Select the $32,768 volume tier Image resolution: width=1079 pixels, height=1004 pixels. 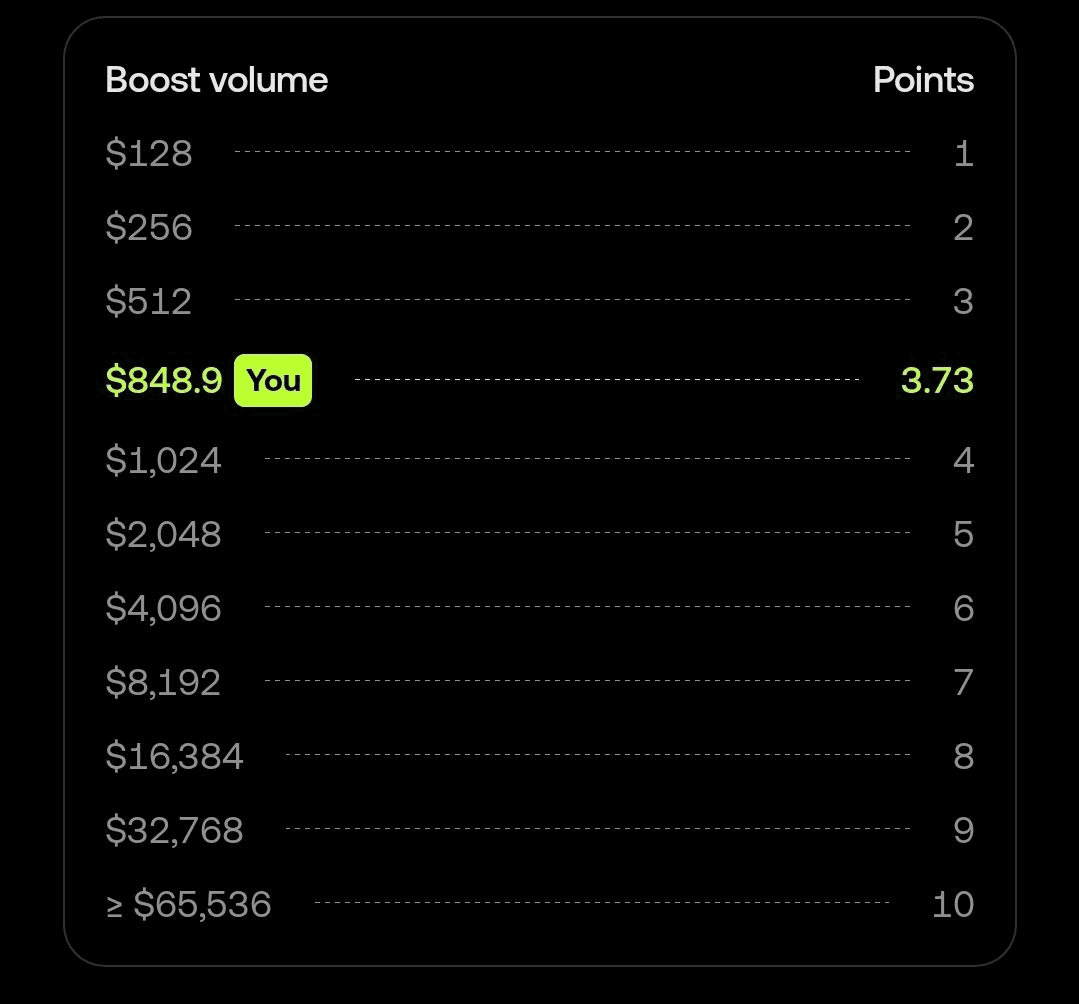coord(174,830)
